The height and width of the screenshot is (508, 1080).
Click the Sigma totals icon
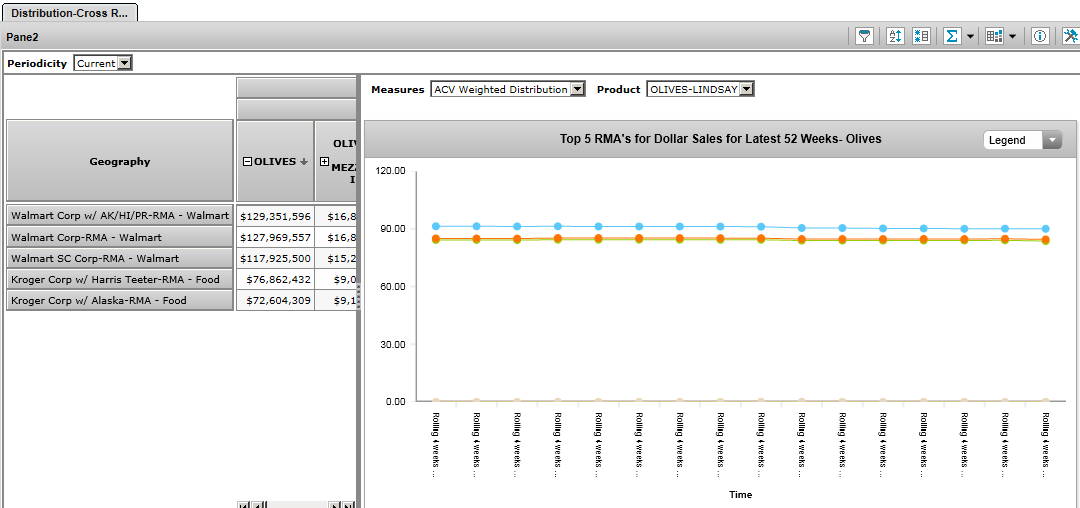(952, 36)
